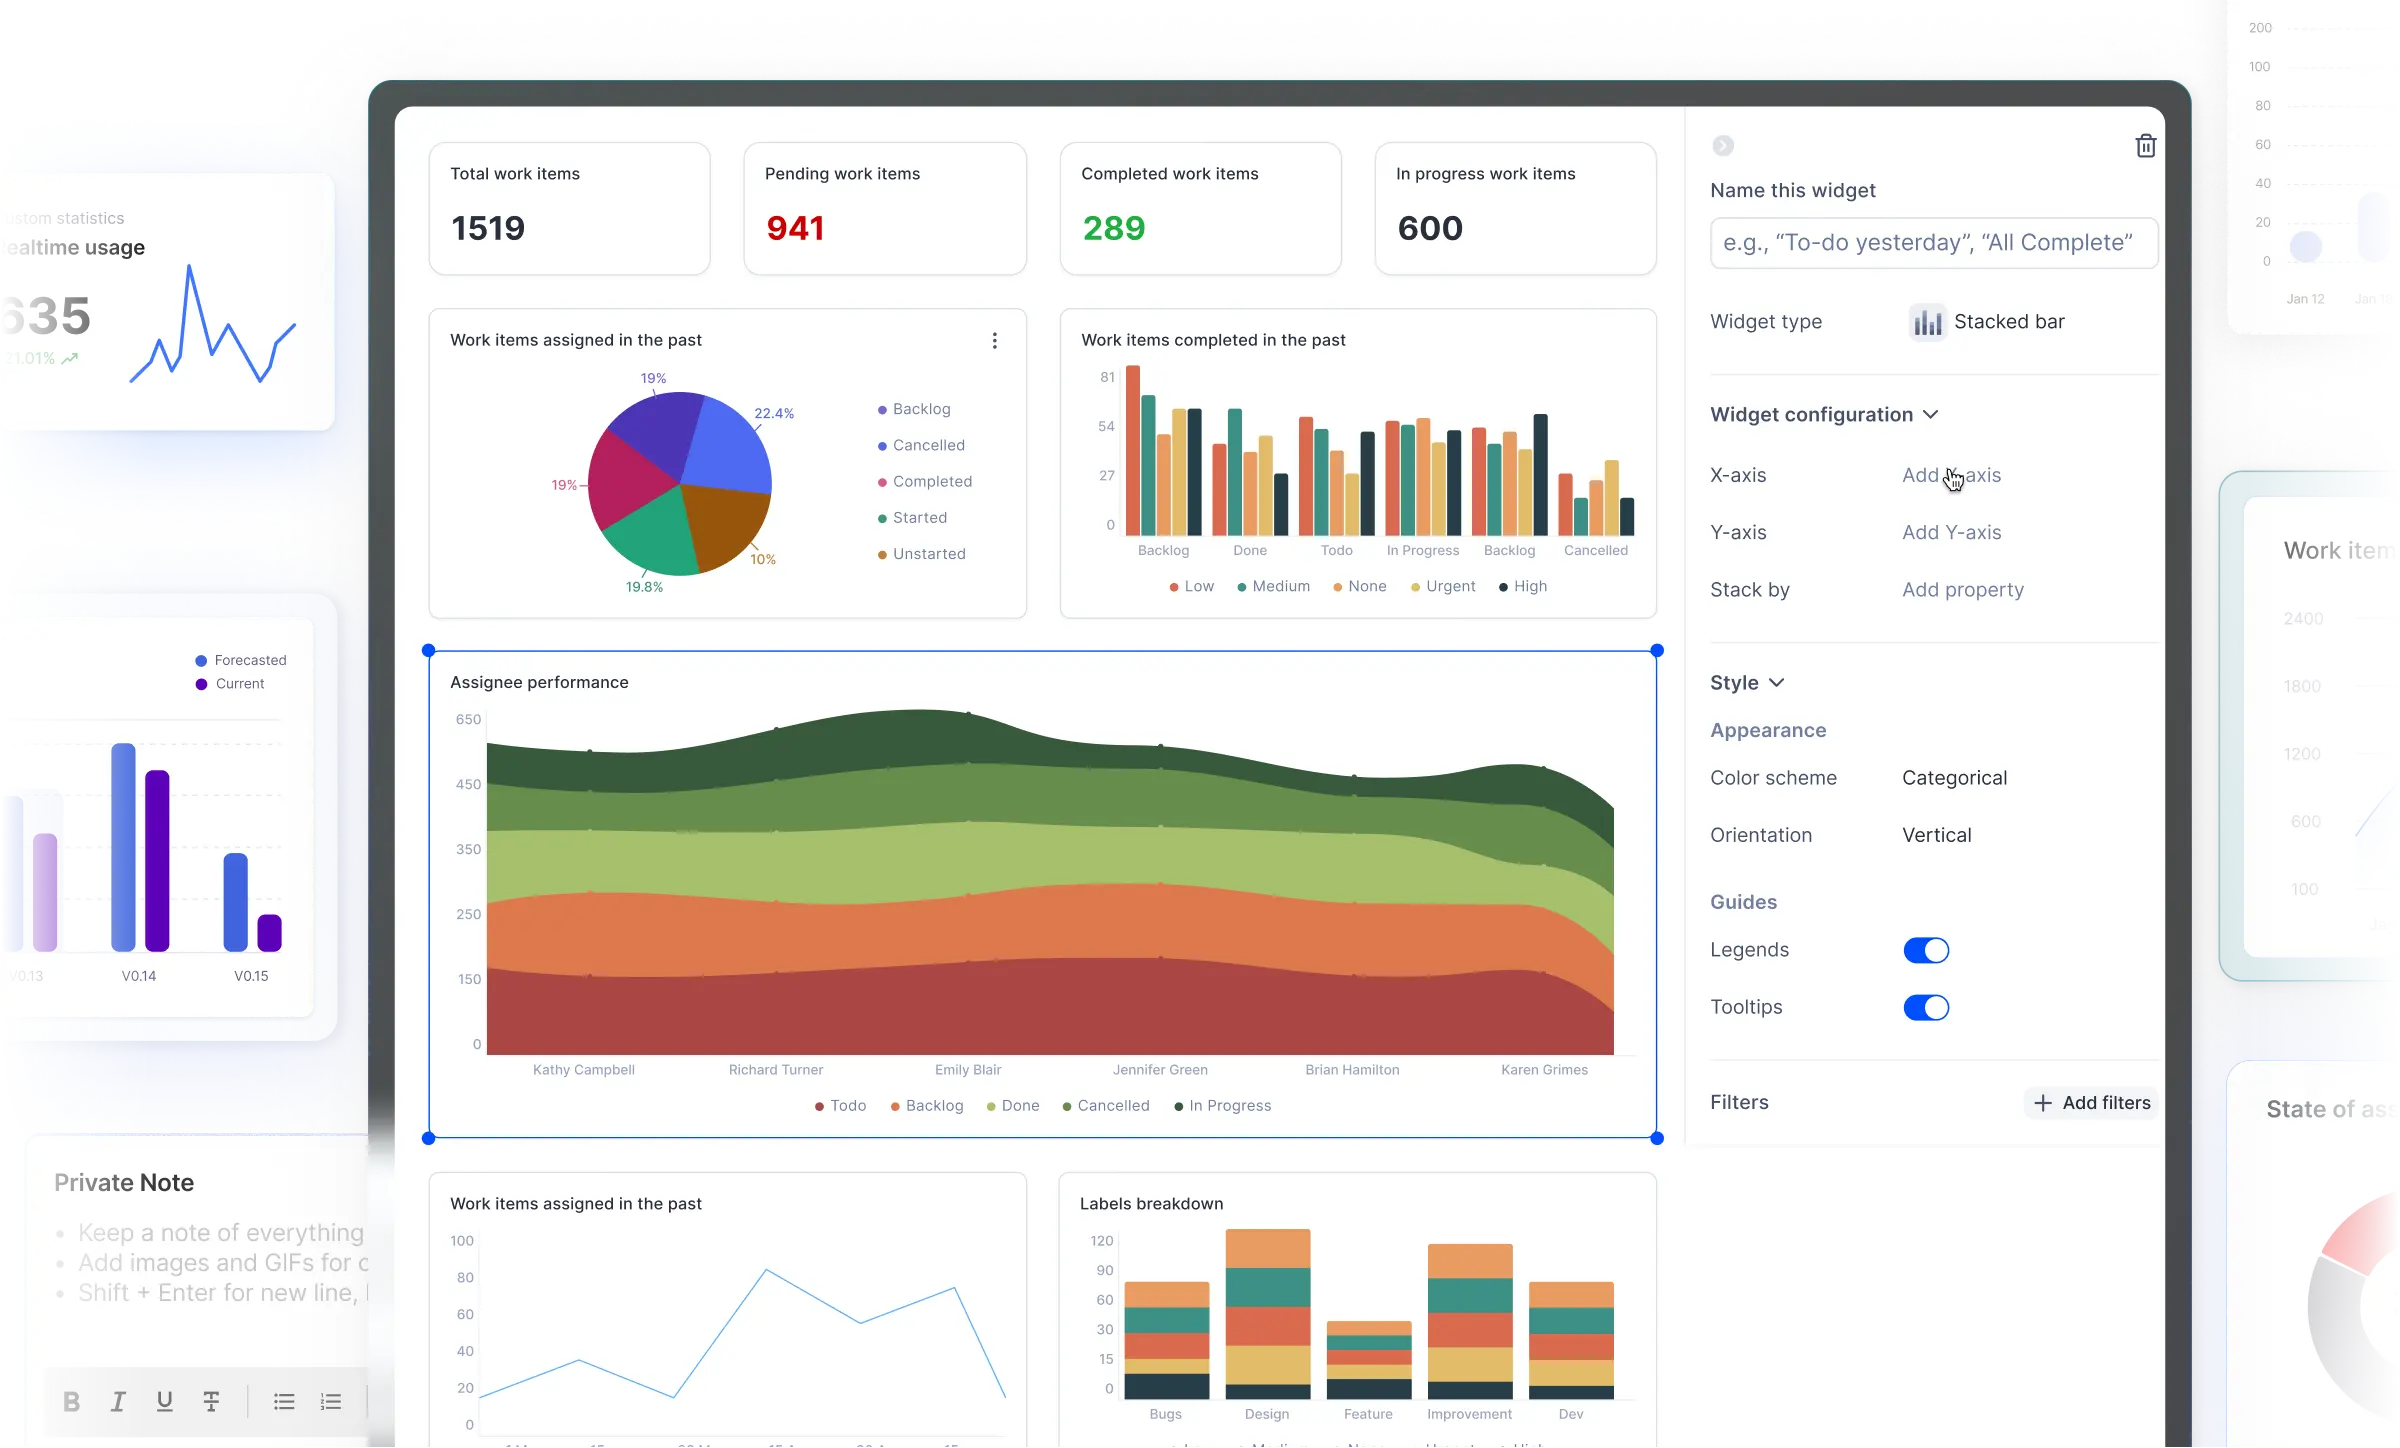
Task: Click the Underline formatting icon
Action: pos(165,1401)
